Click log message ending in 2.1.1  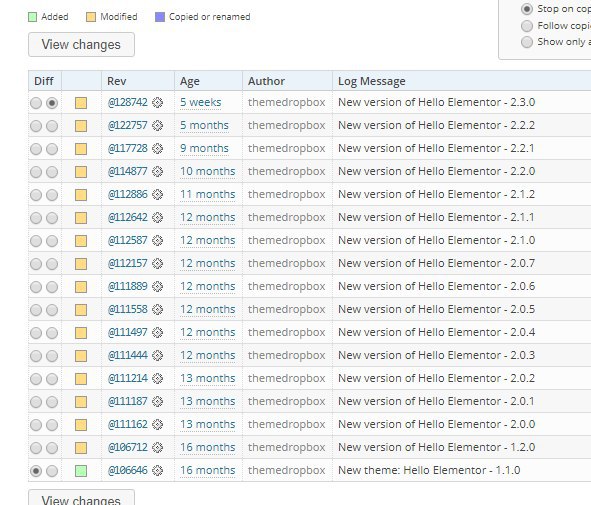pyautogui.click(x=436, y=217)
